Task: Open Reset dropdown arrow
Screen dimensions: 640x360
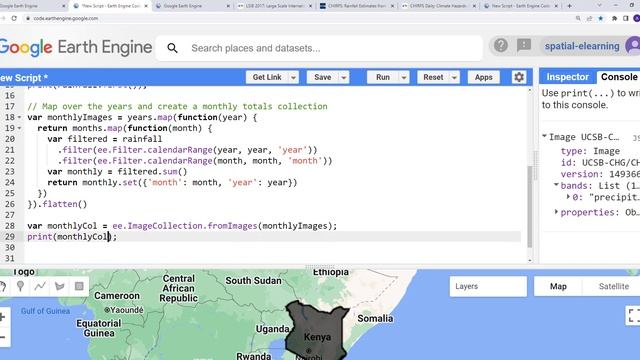Action: pos(454,78)
